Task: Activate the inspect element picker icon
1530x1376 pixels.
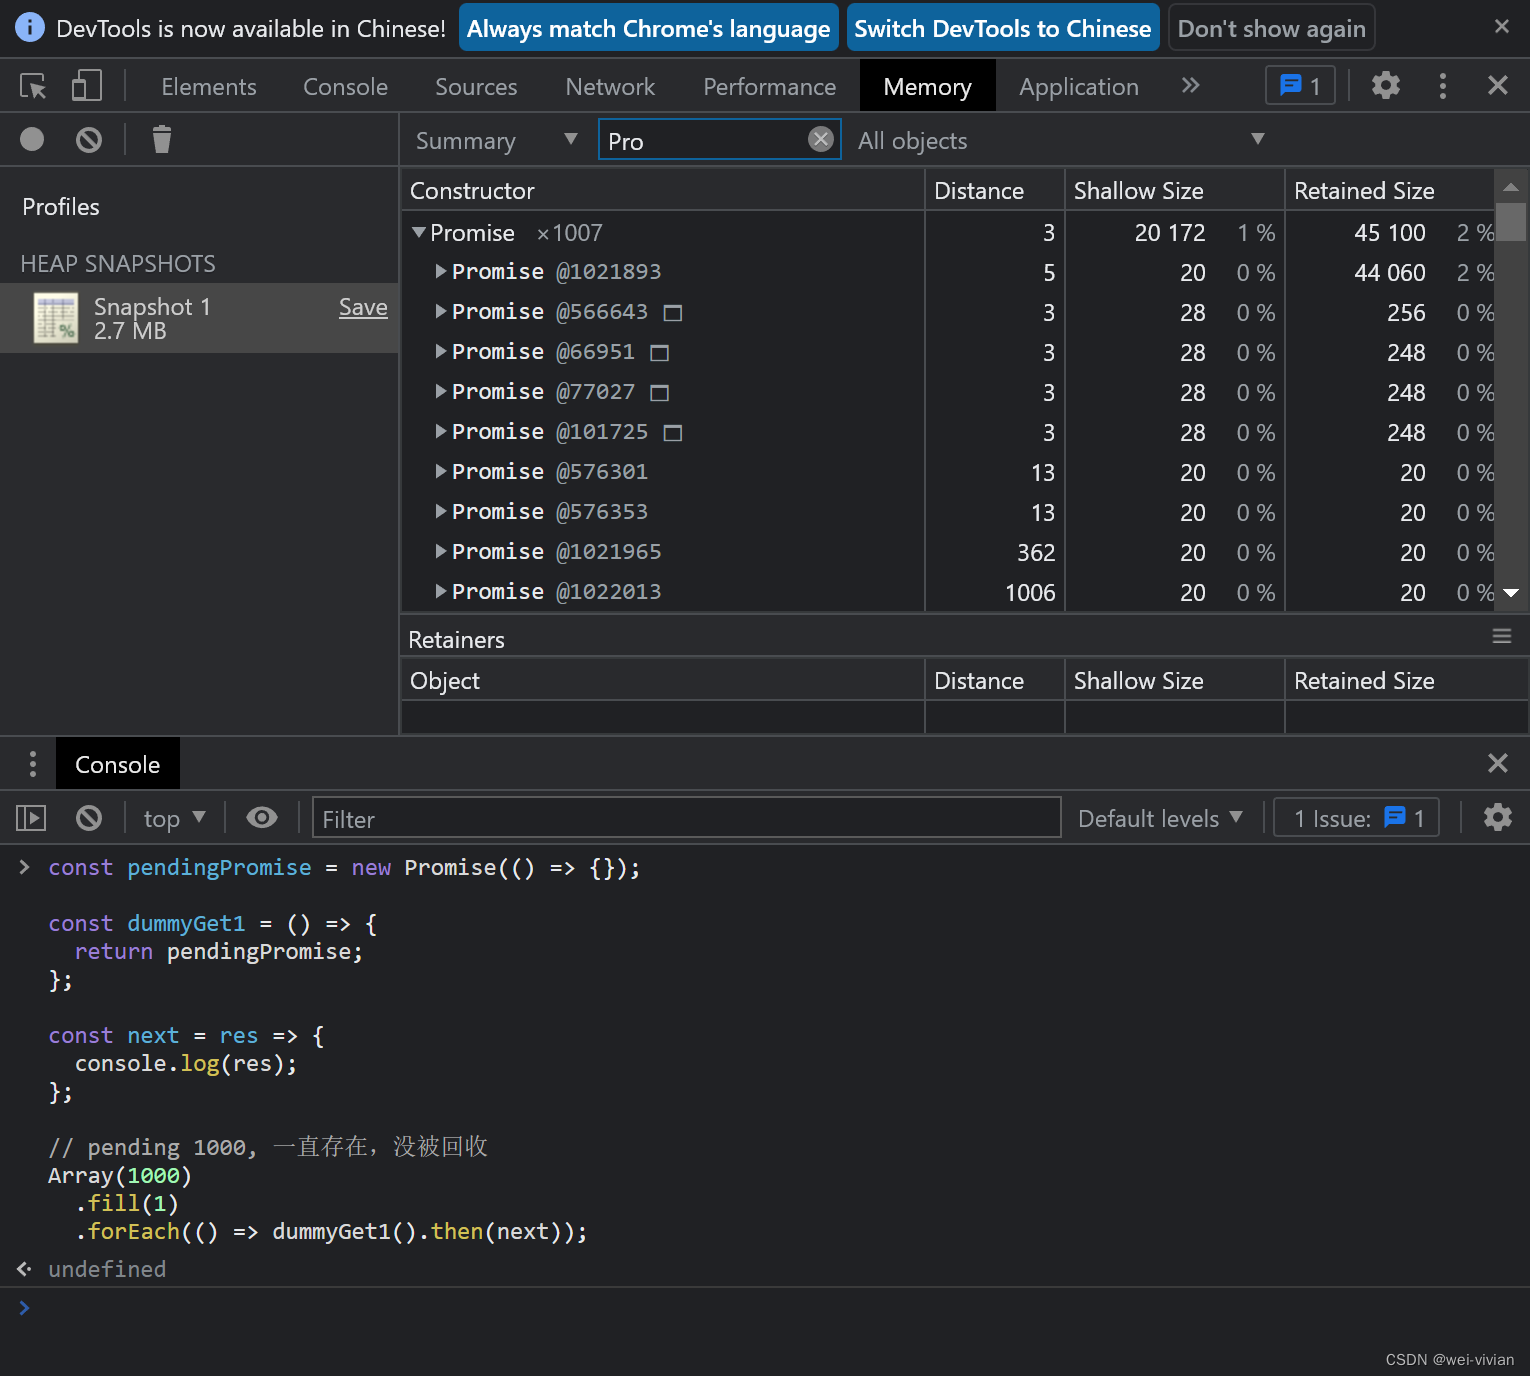Action: click(33, 86)
